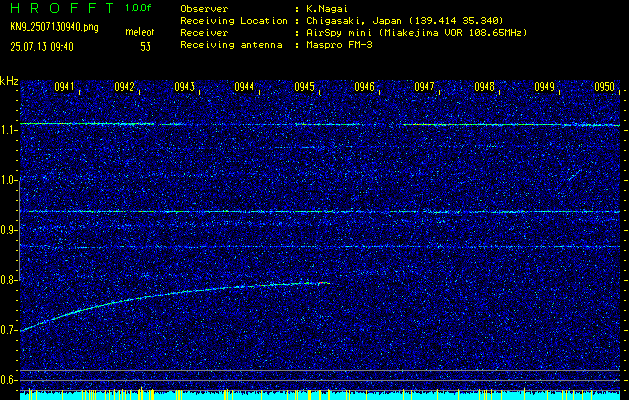Click the 0941 time marker
The height and width of the screenshot is (400, 629).
click(64, 87)
